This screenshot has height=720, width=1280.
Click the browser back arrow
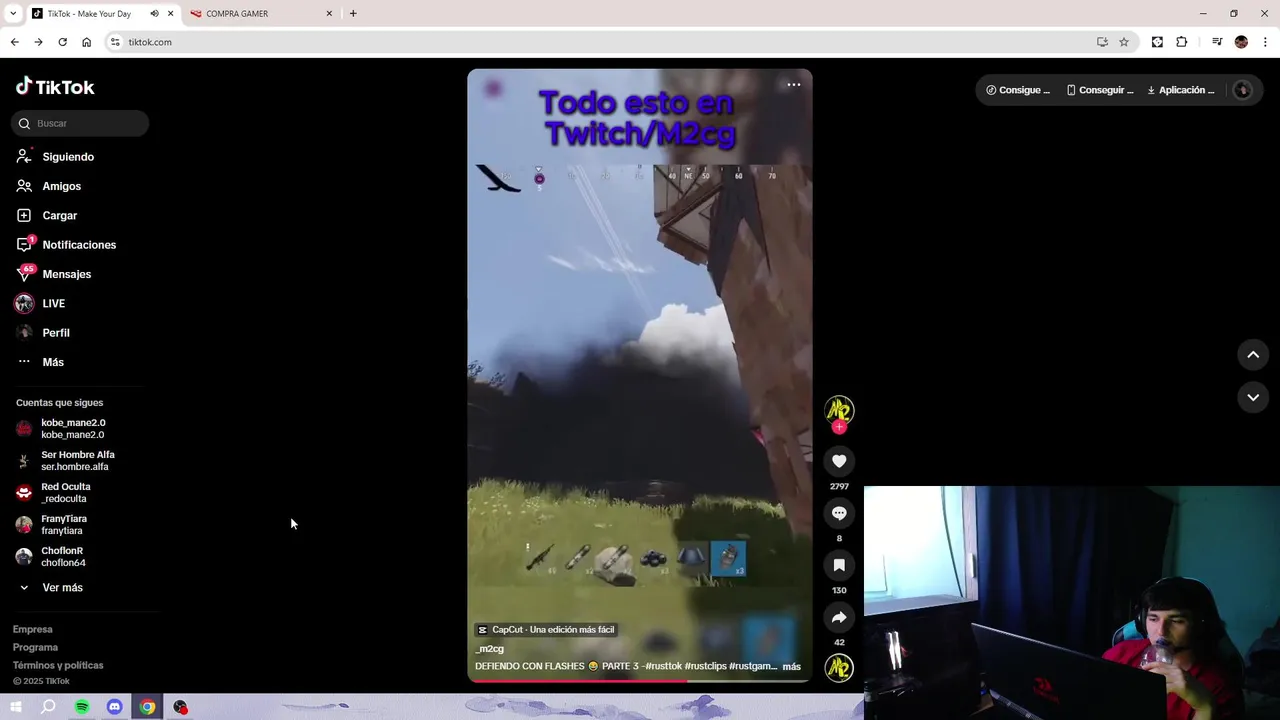(14, 42)
